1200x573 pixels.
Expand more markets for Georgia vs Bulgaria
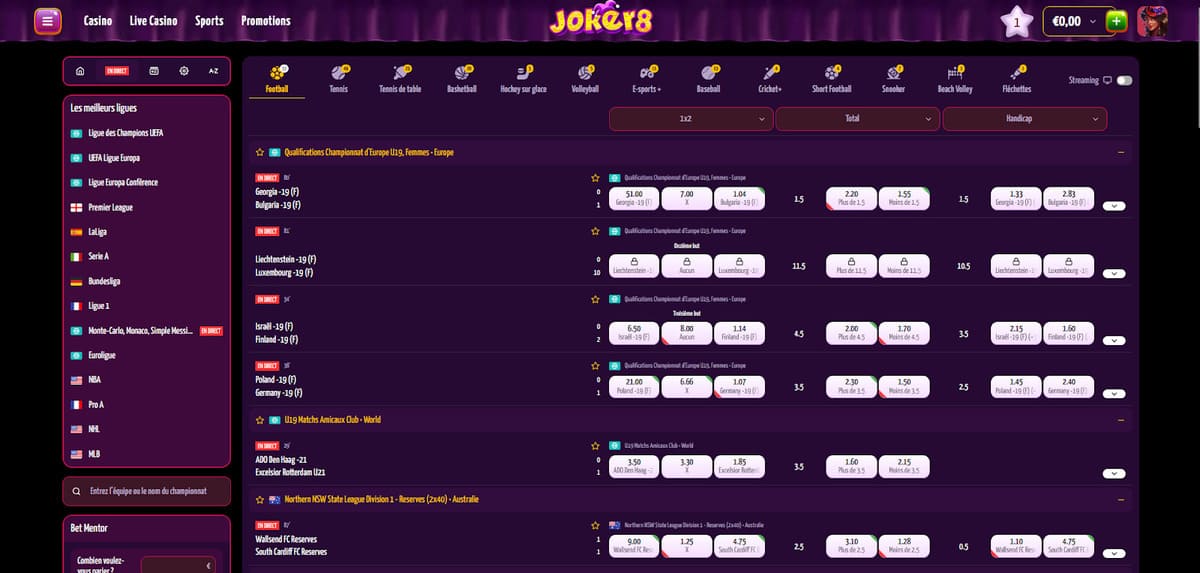[x=1114, y=206]
